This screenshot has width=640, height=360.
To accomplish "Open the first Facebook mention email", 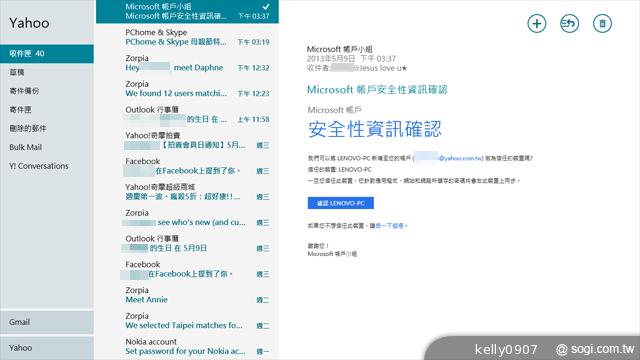I will pos(187,166).
